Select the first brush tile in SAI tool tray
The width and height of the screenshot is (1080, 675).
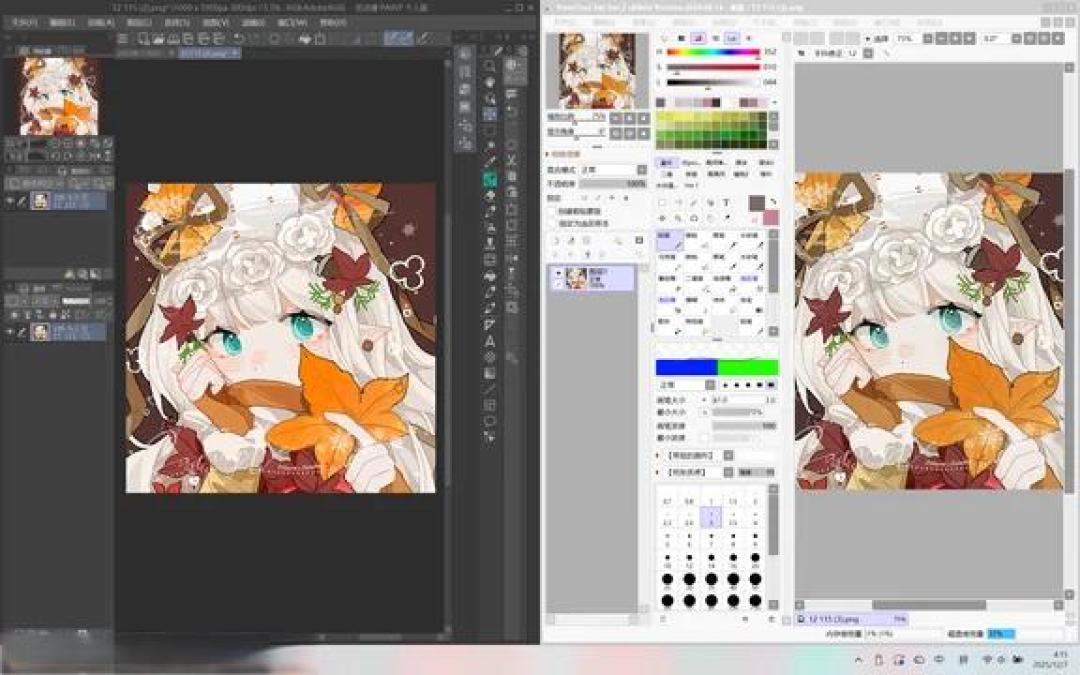pyautogui.click(x=669, y=240)
